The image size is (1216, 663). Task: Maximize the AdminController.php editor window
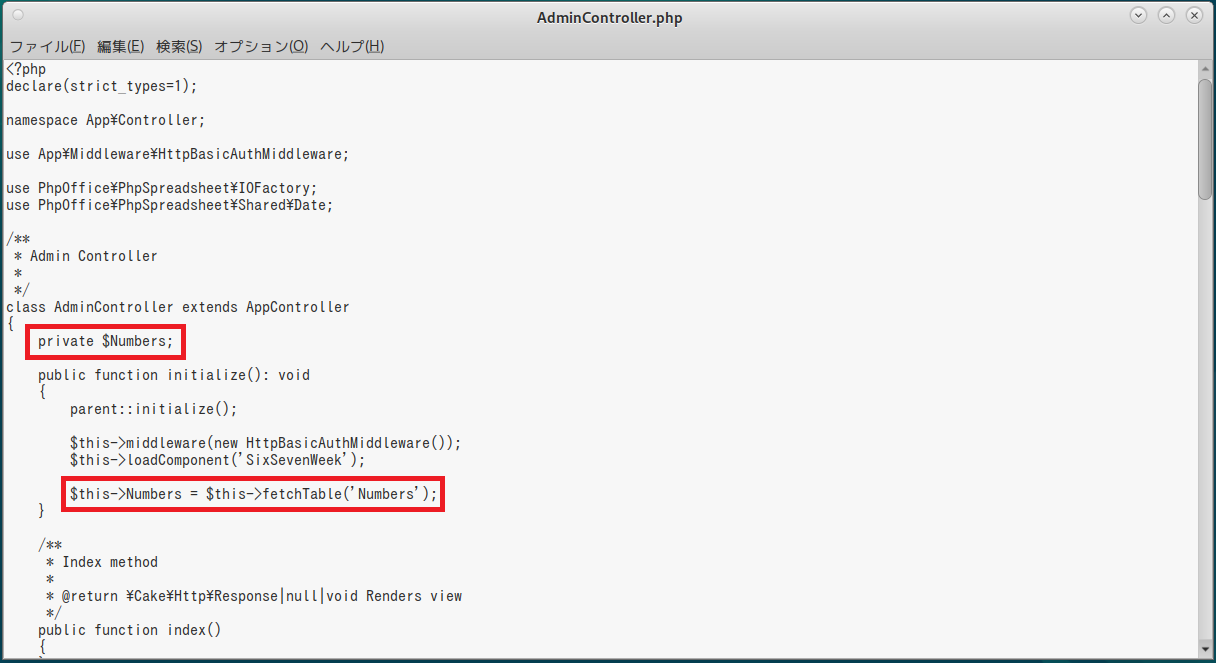[x=1166, y=16]
